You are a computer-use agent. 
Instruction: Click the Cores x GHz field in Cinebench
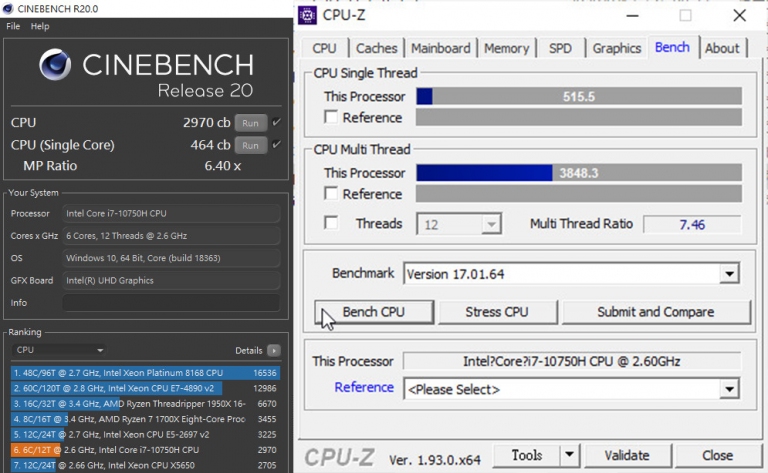tap(171, 236)
